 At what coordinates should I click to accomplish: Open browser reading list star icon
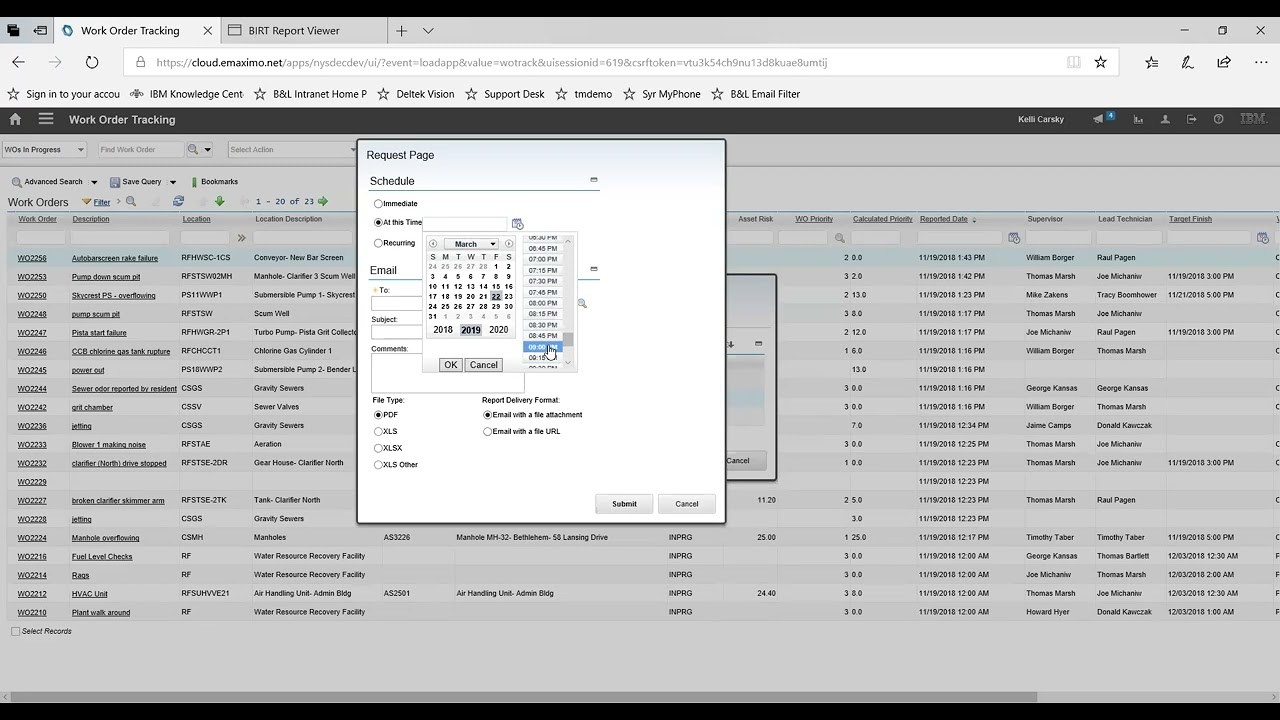click(1152, 62)
